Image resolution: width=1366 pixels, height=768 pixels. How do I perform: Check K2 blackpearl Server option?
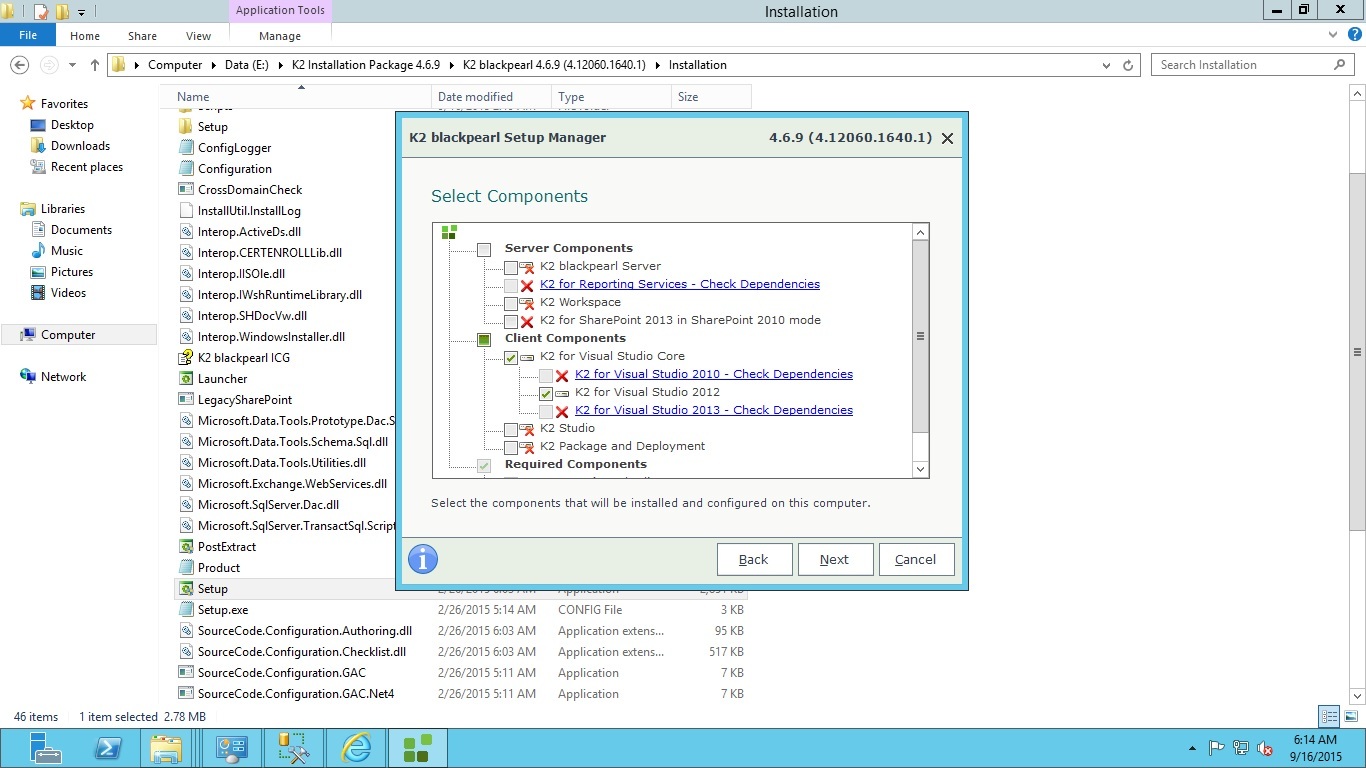(511, 267)
